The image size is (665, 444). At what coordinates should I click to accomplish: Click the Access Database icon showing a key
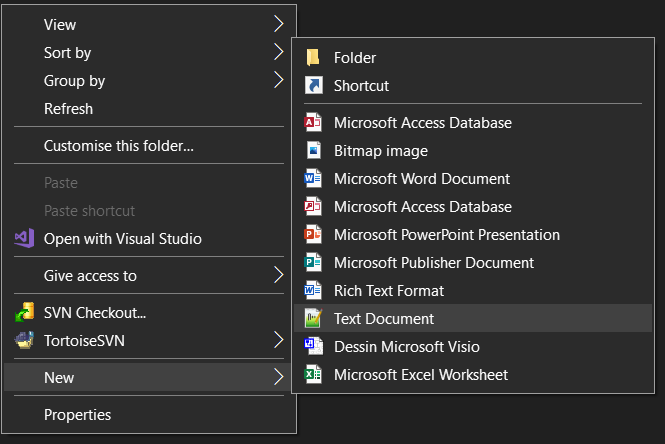313,206
